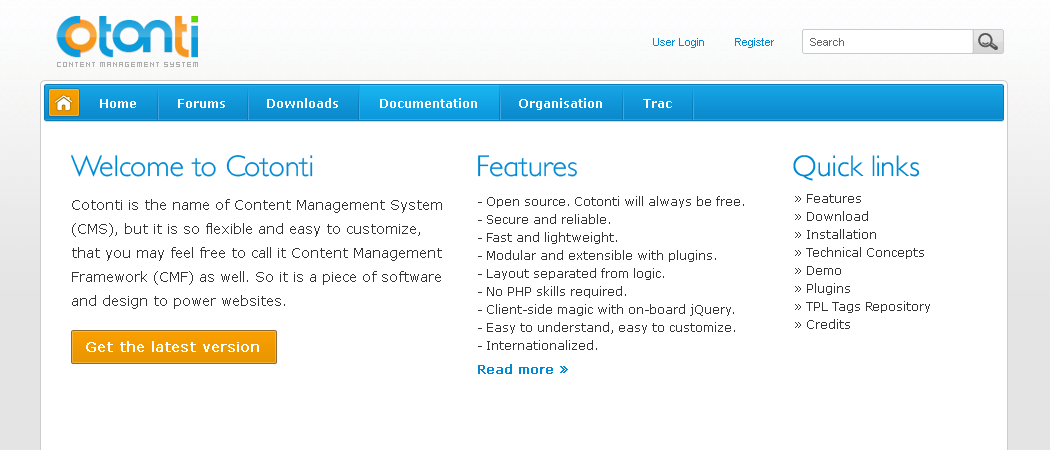Click the text 'Secure and reliable.'

pyautogui.click(x=548, y=219)
